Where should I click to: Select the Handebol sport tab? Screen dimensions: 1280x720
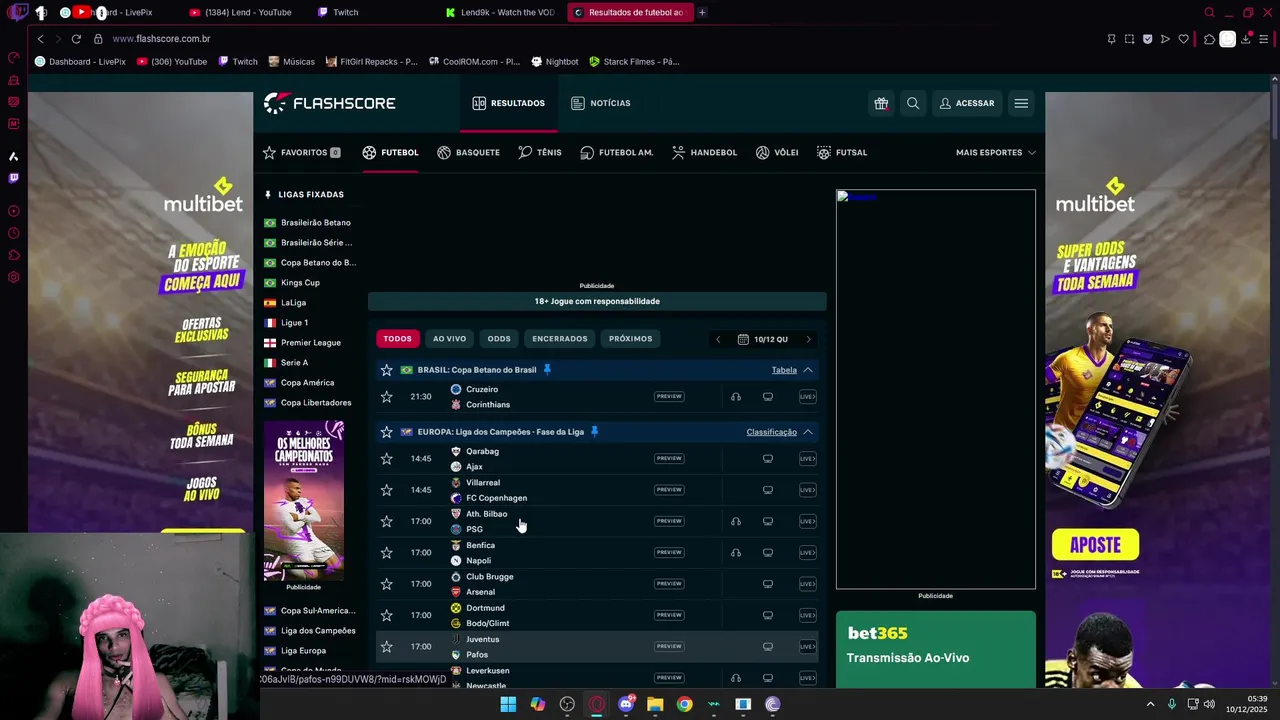pyautogui.click(x=704, y=152)
